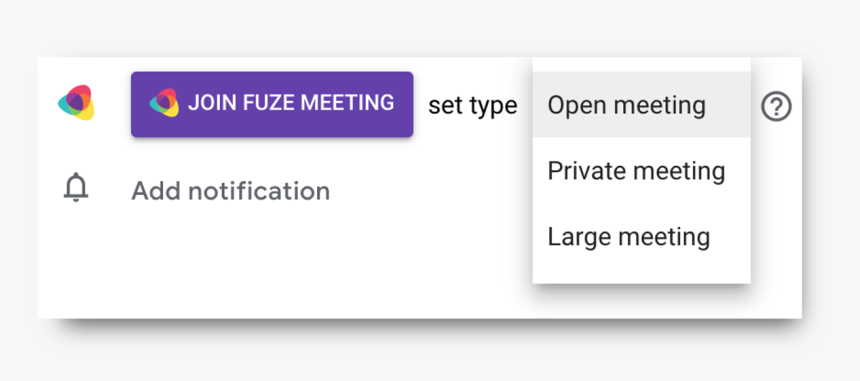The image size is (860, 381).
Task: Pick Large meeting from the dropdown list
Action: point(641,236)
